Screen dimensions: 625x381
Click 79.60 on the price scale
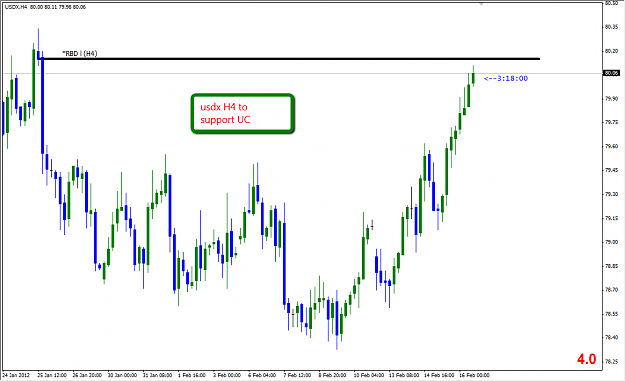611,146
